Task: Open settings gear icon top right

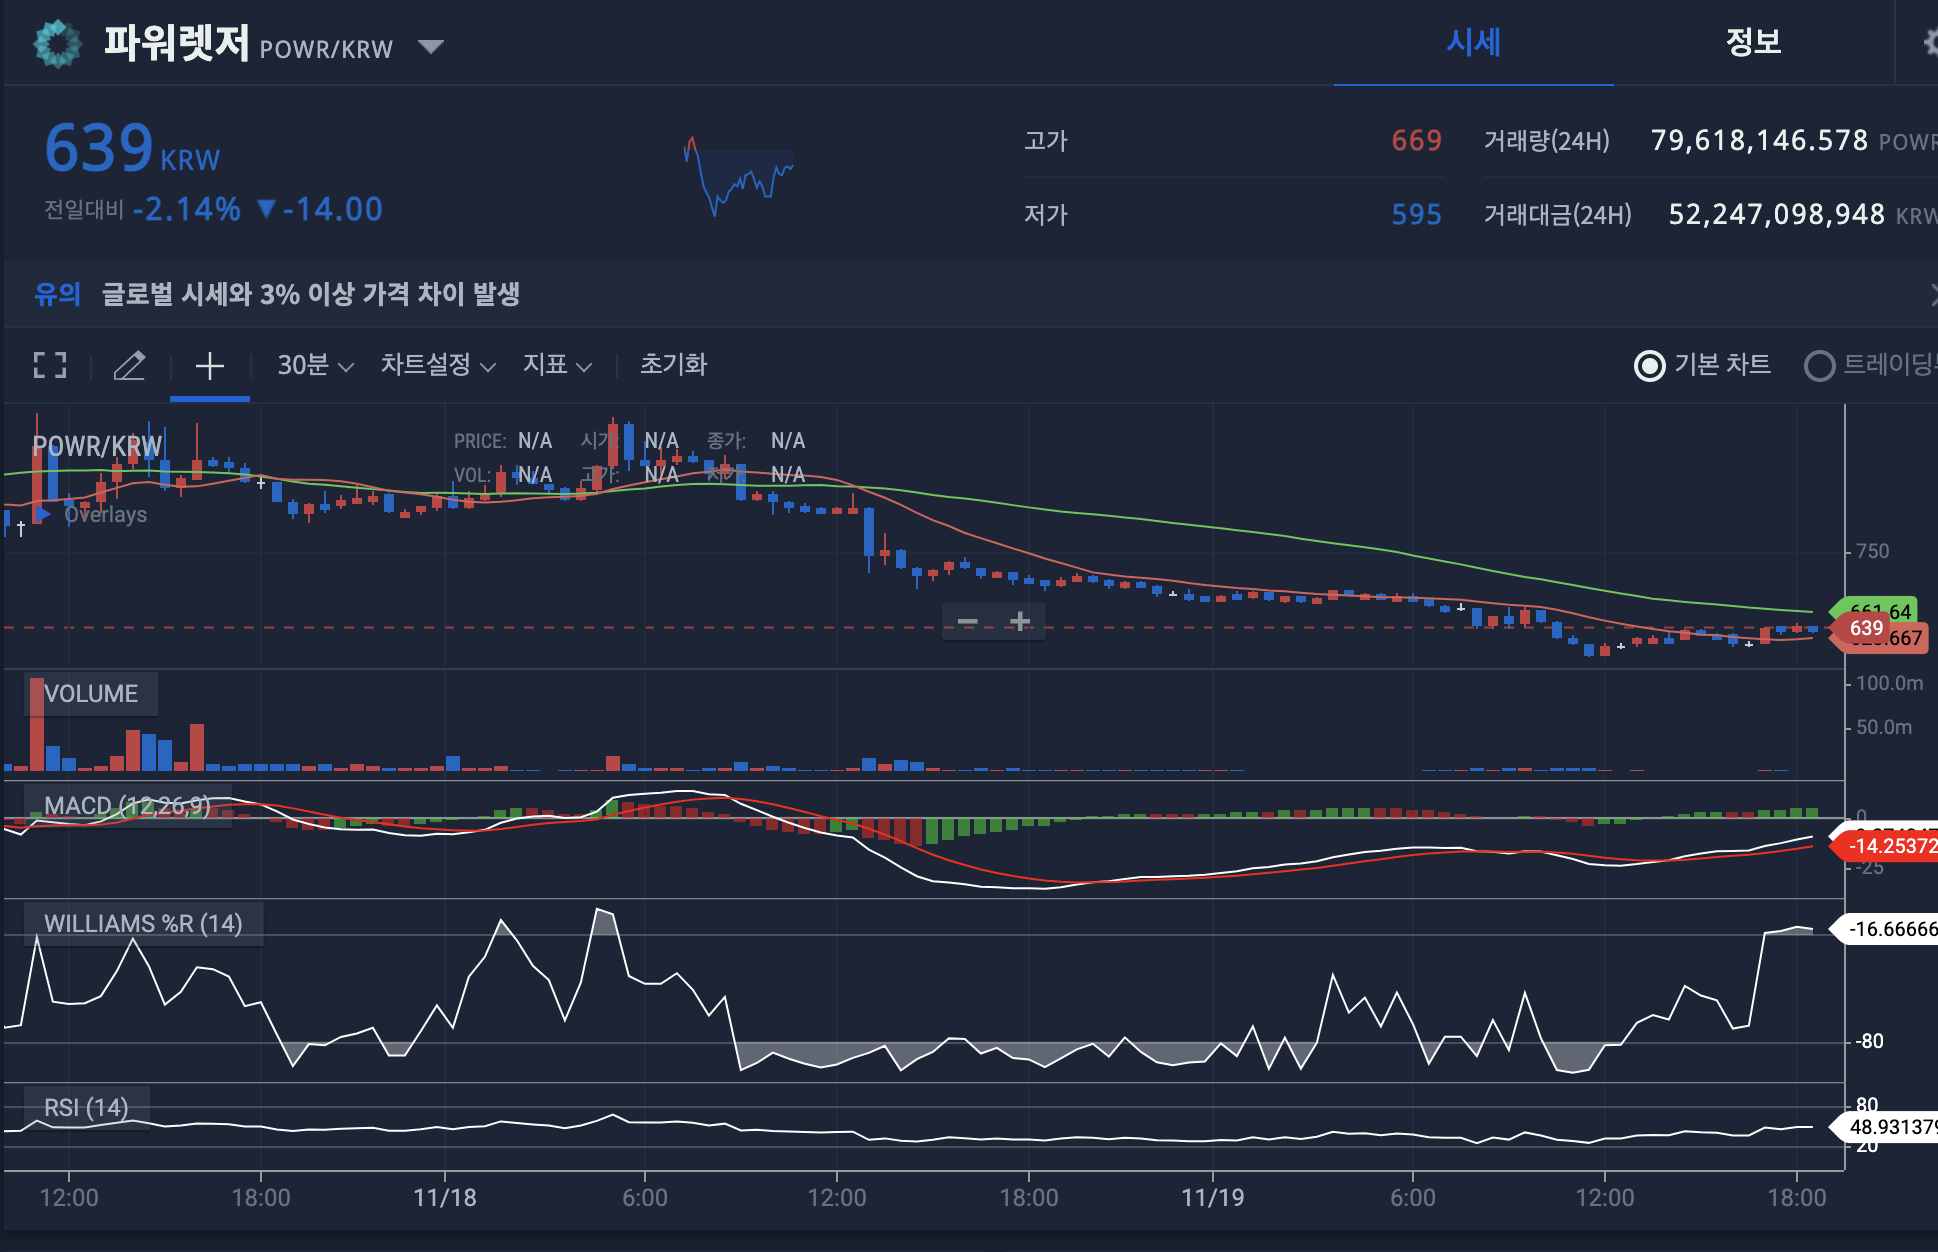Action: tap(1930, 43)
